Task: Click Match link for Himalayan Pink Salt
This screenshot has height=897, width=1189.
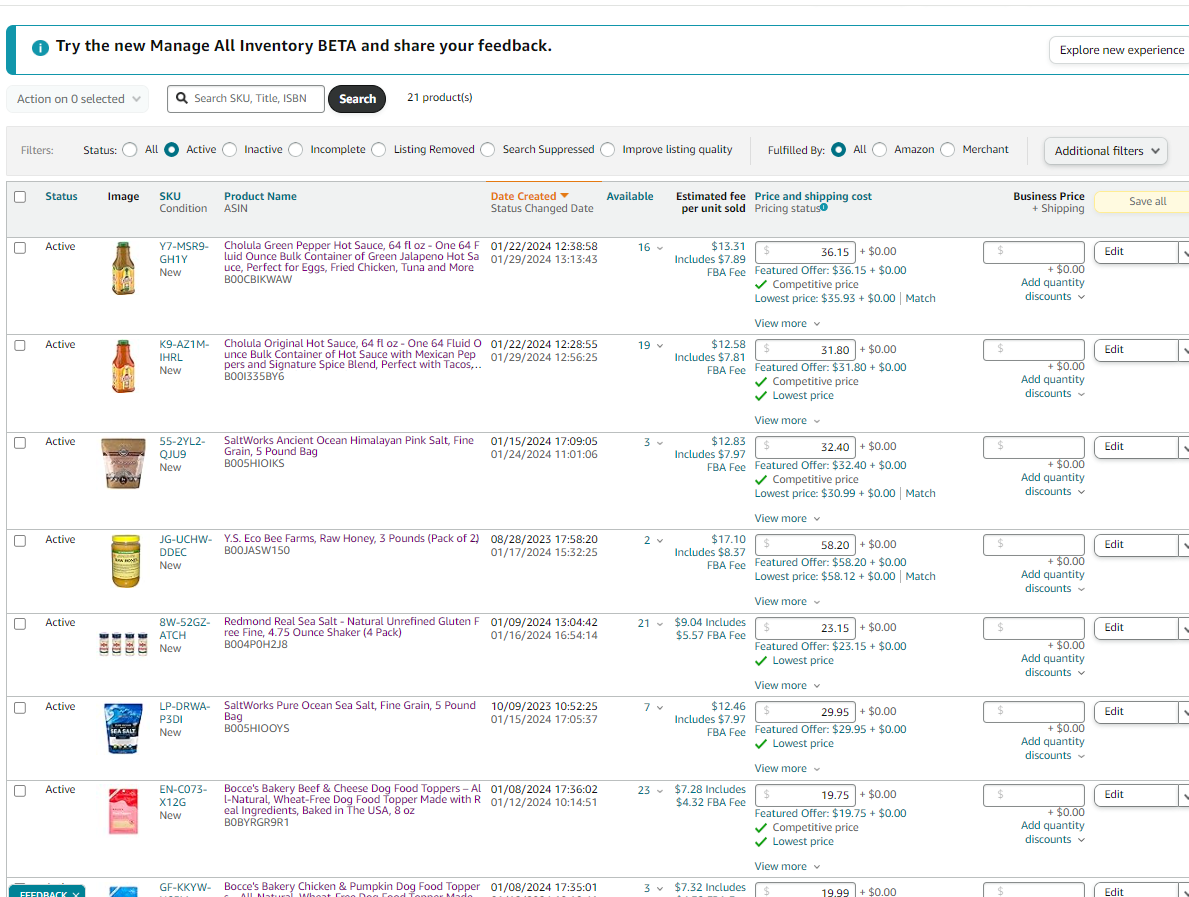Action: coord(920,493)
